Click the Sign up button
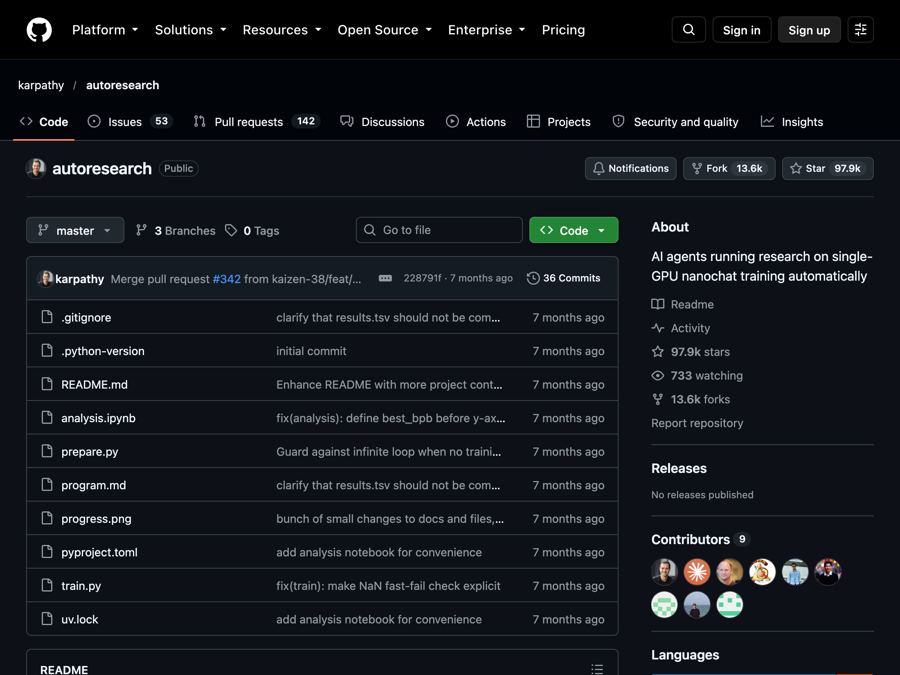This screenshot has height=675, width=900. (x=809, y=30)
